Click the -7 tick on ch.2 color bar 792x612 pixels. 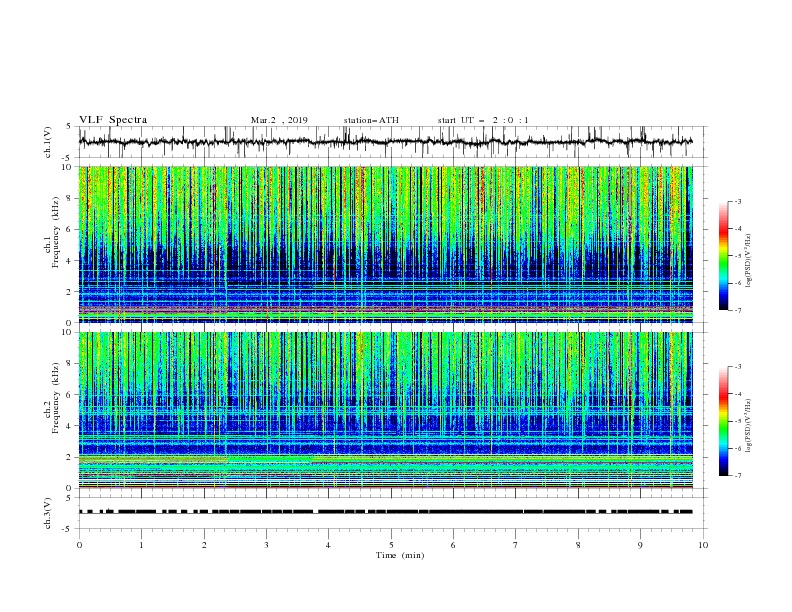click(x=738, y=475)
